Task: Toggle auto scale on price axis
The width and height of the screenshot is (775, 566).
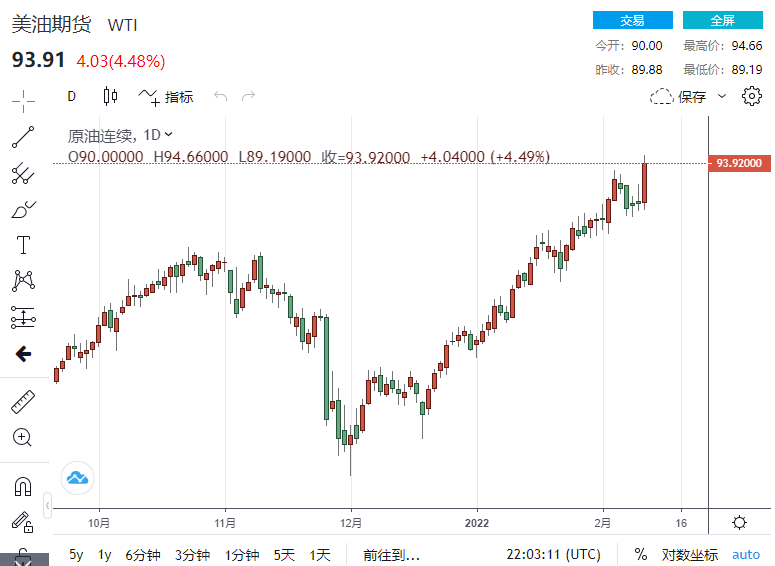Action: 746,554
